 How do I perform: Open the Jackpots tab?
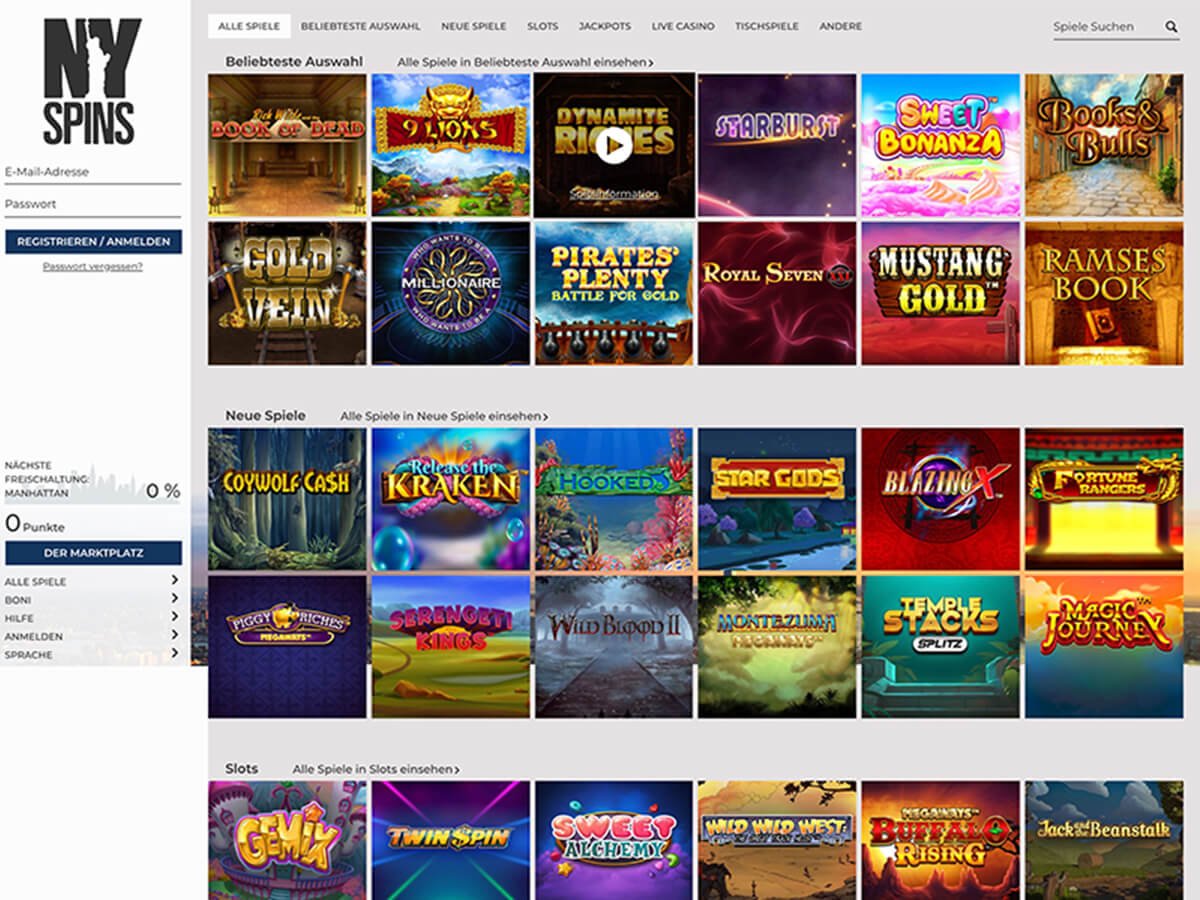coord(605,26)
